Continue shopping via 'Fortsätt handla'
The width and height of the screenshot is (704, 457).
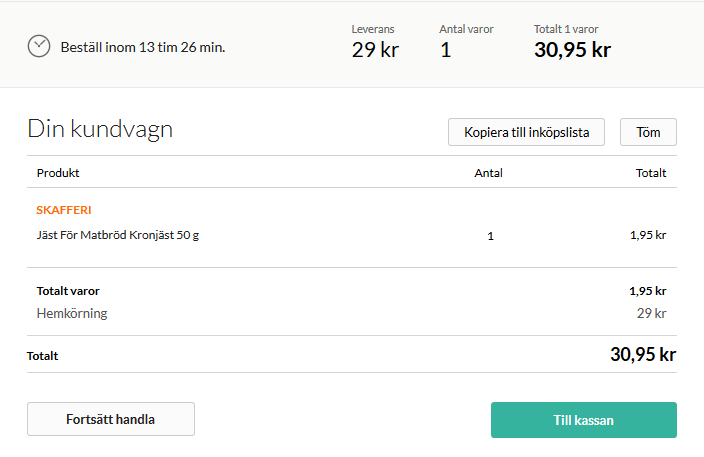111,420
